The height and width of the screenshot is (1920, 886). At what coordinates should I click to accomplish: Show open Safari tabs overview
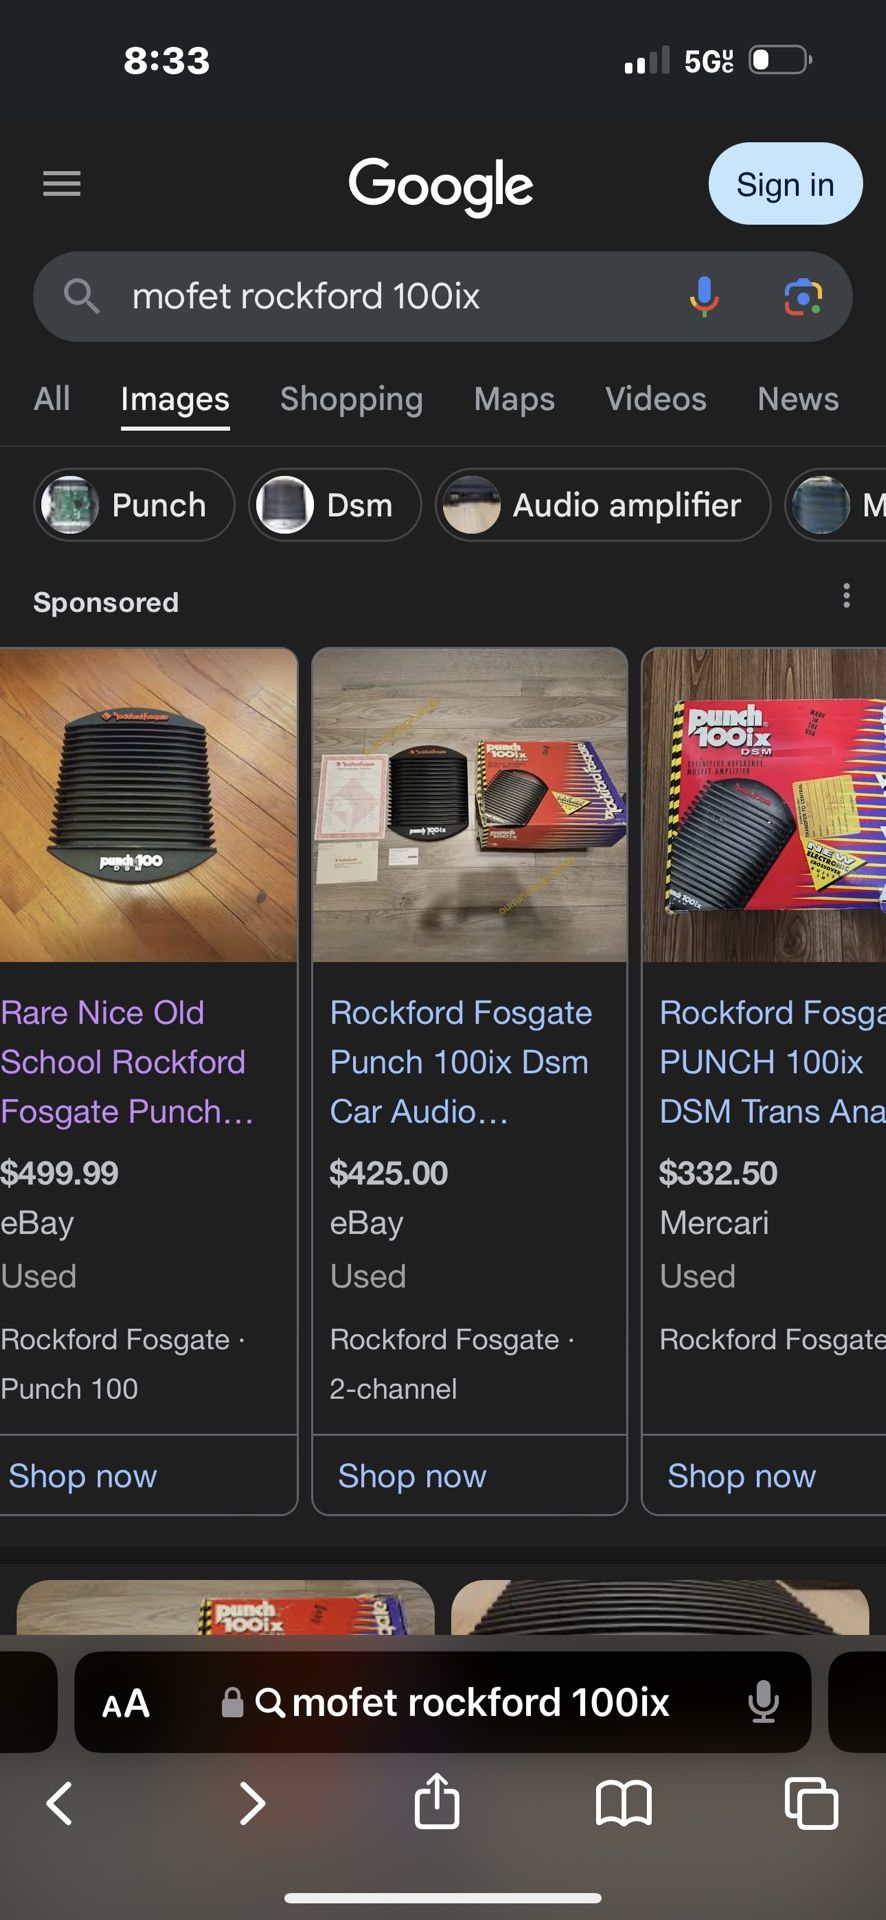(x=811, y=1803)
